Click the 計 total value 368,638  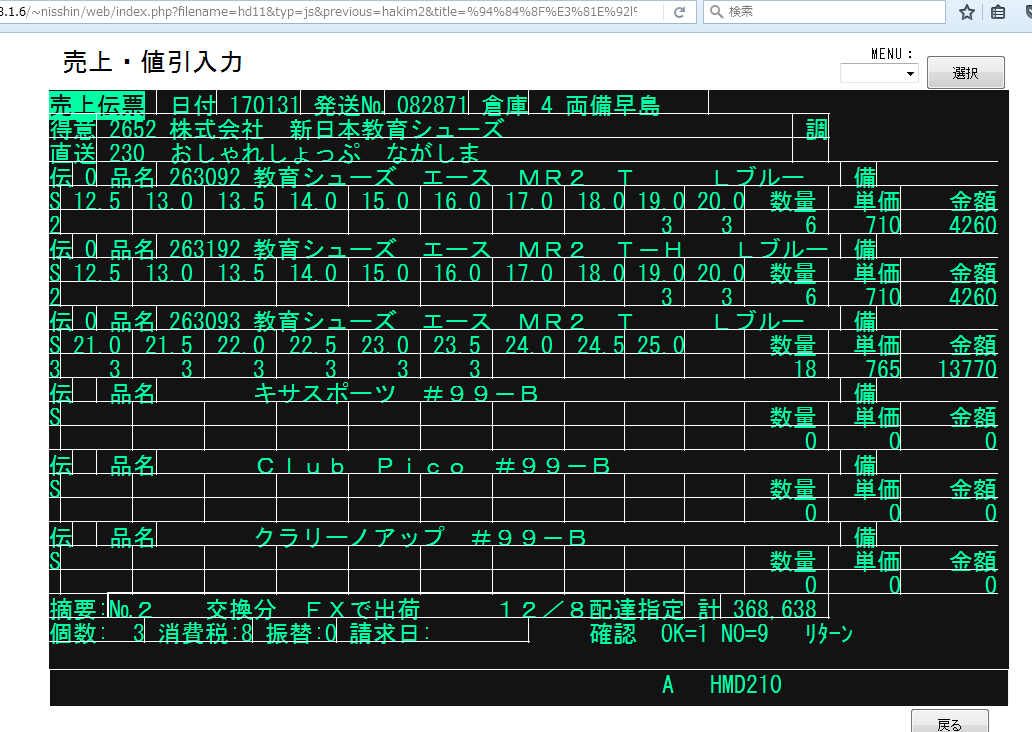(x=773, y=609)
